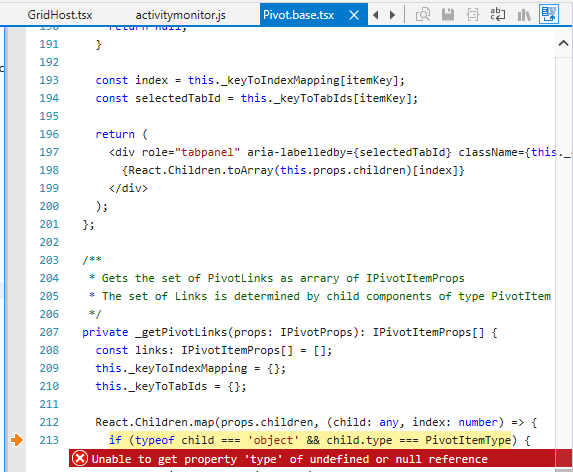Click the pretty print braces icon
The height and width of the screenshot is (472, 573).
pos(473,15)
